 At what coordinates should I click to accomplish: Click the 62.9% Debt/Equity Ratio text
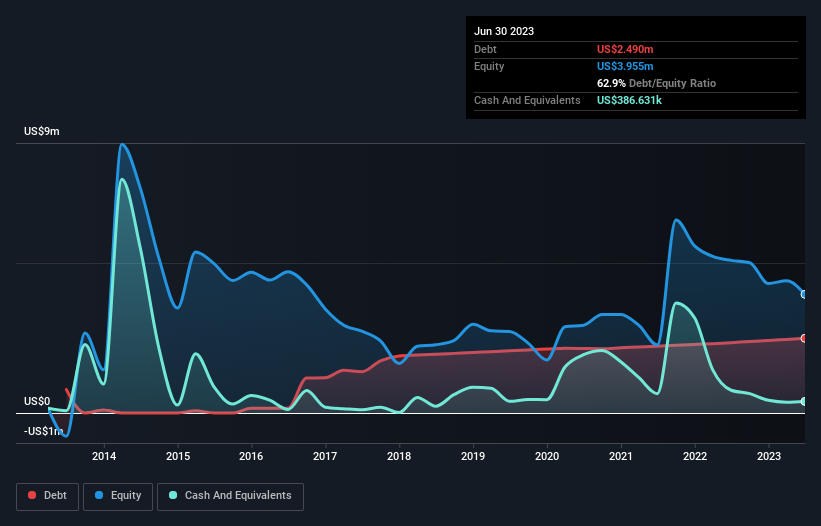(x=657, y=83)
